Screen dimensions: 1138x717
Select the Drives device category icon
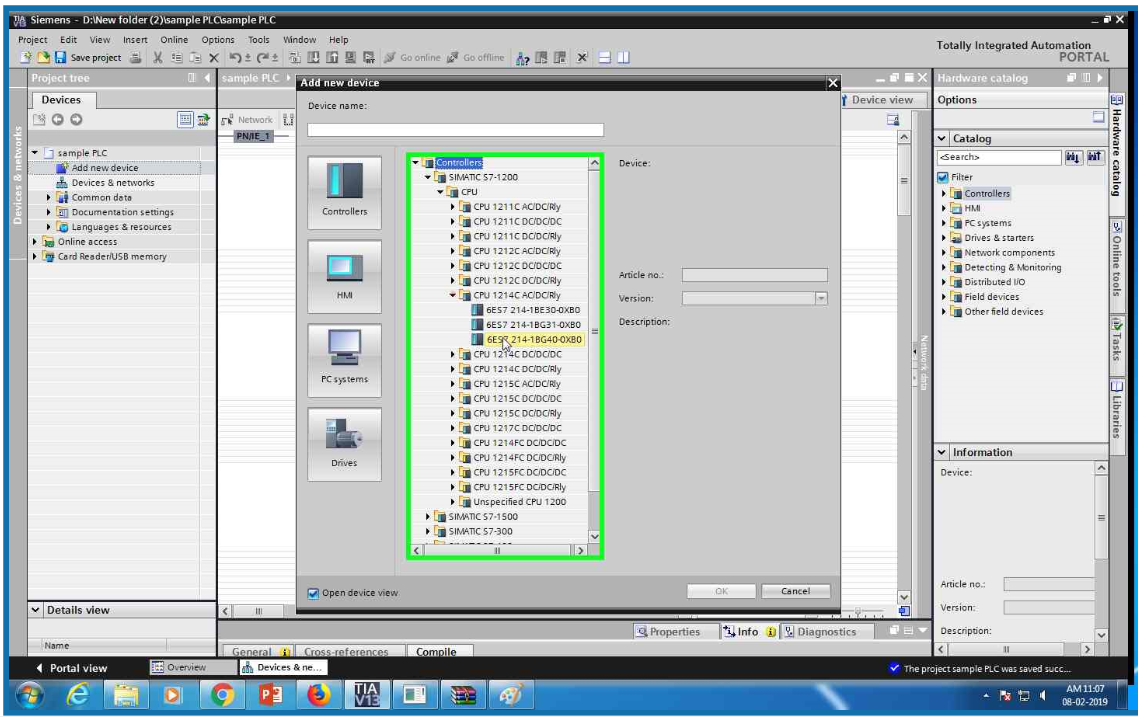(x=343, y=442)
